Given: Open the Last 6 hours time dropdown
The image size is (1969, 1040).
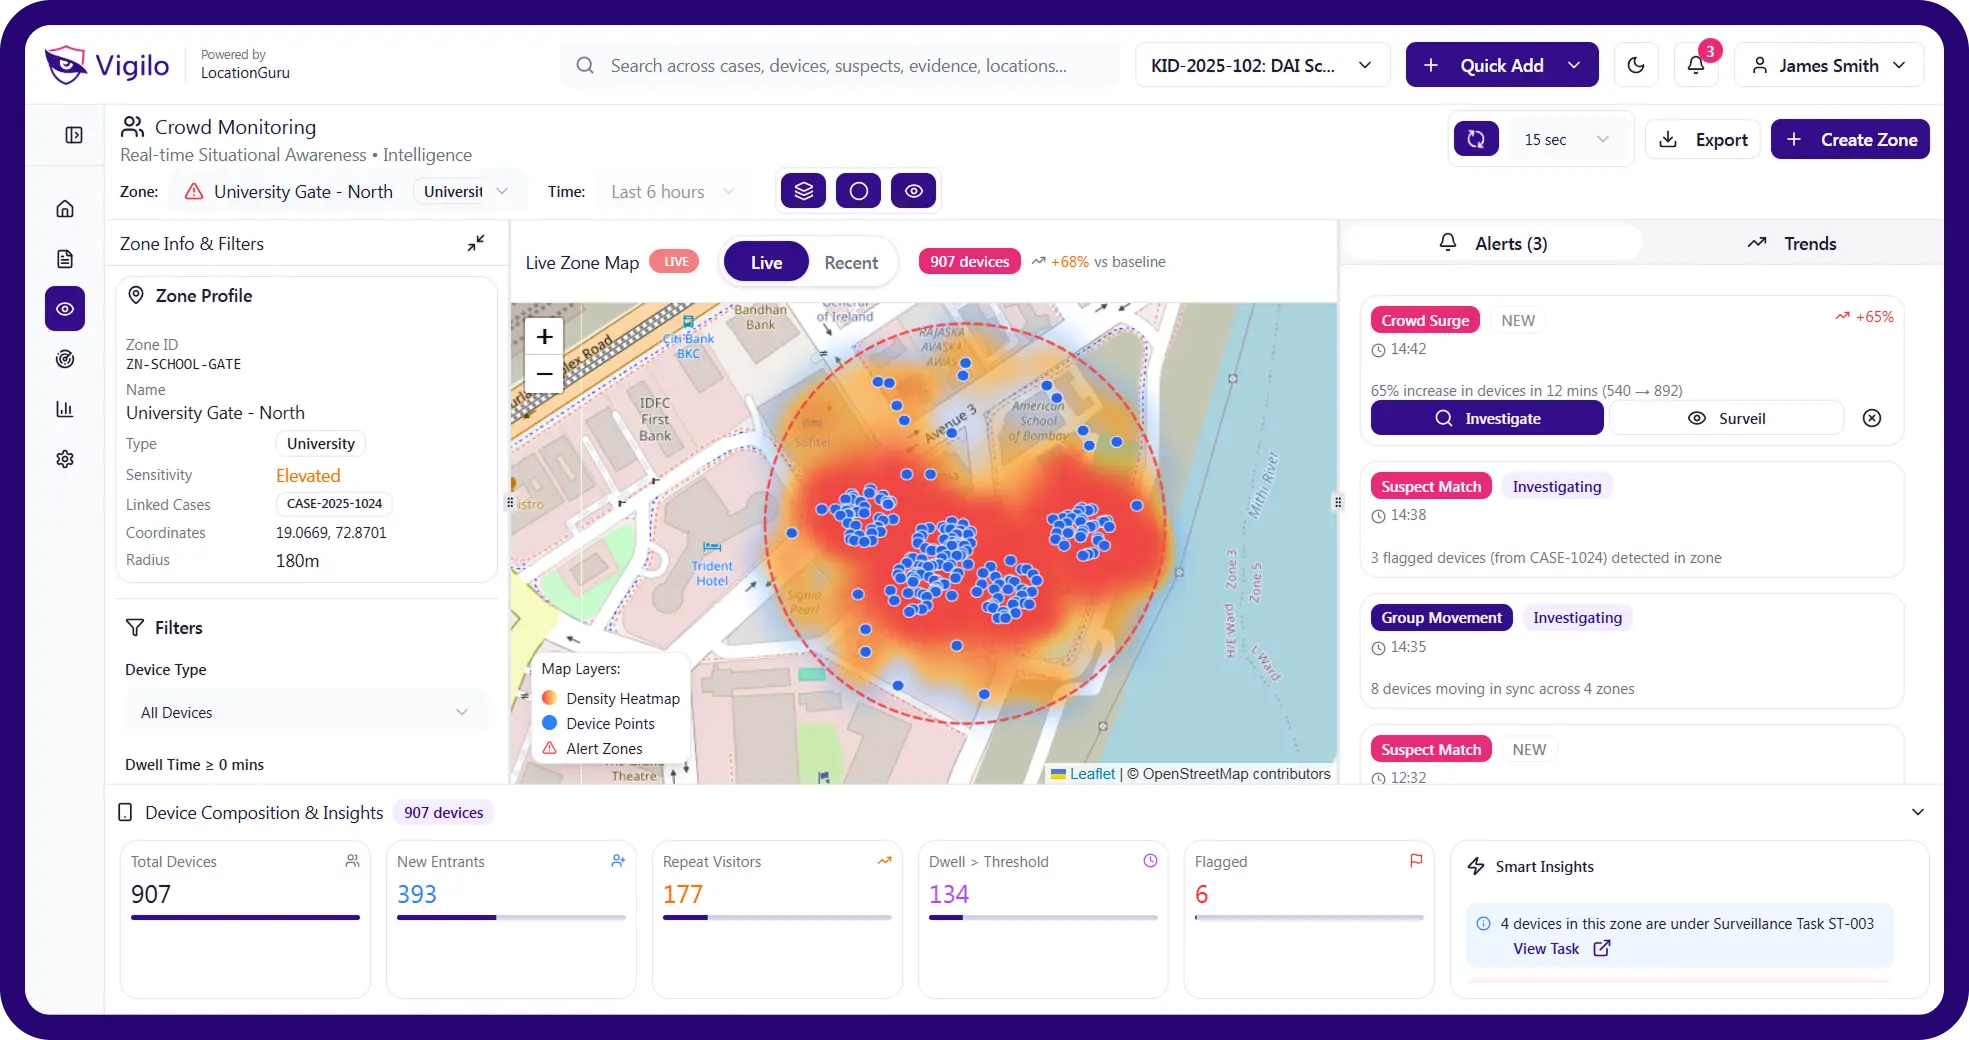Looking at the screenshot, I should [x=672, y=192].
